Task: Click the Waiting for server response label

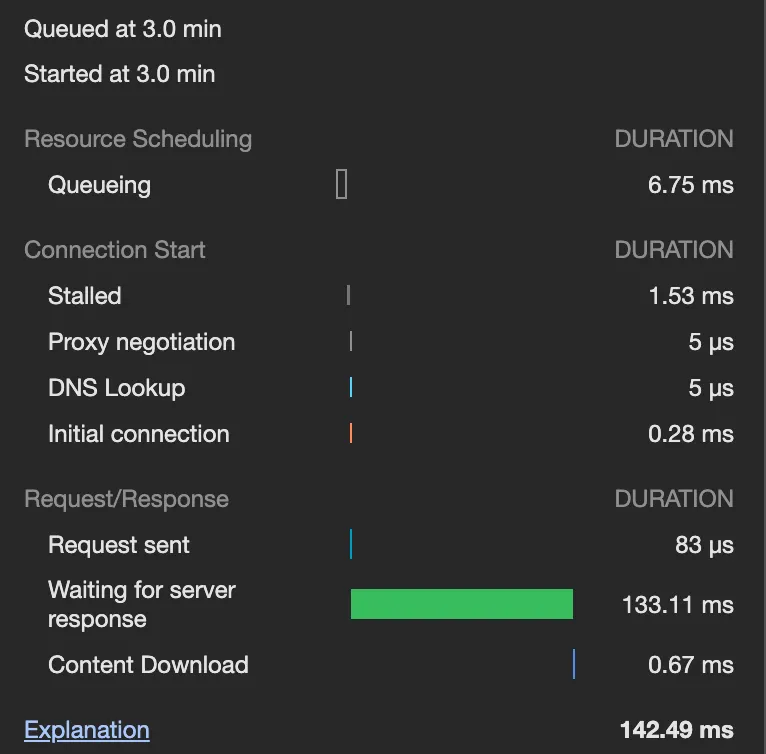Action: [x=142, y=604]
